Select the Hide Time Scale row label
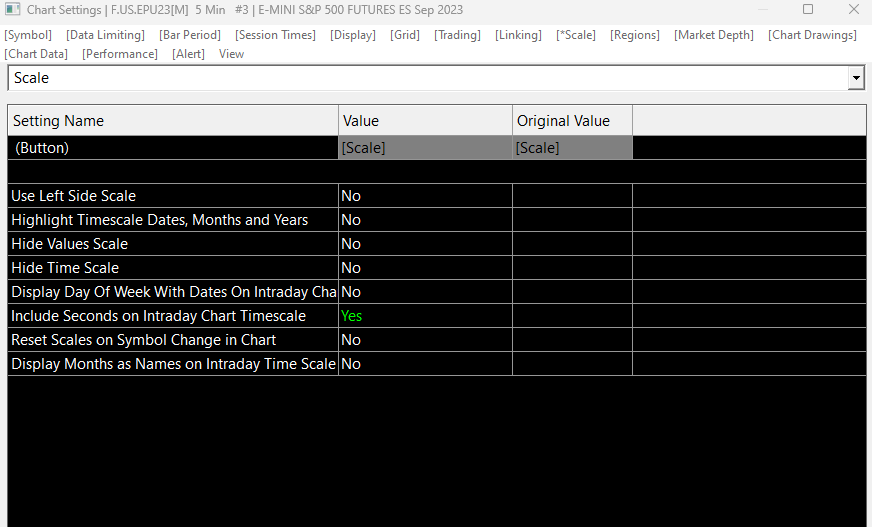 [x=65, y=267]
